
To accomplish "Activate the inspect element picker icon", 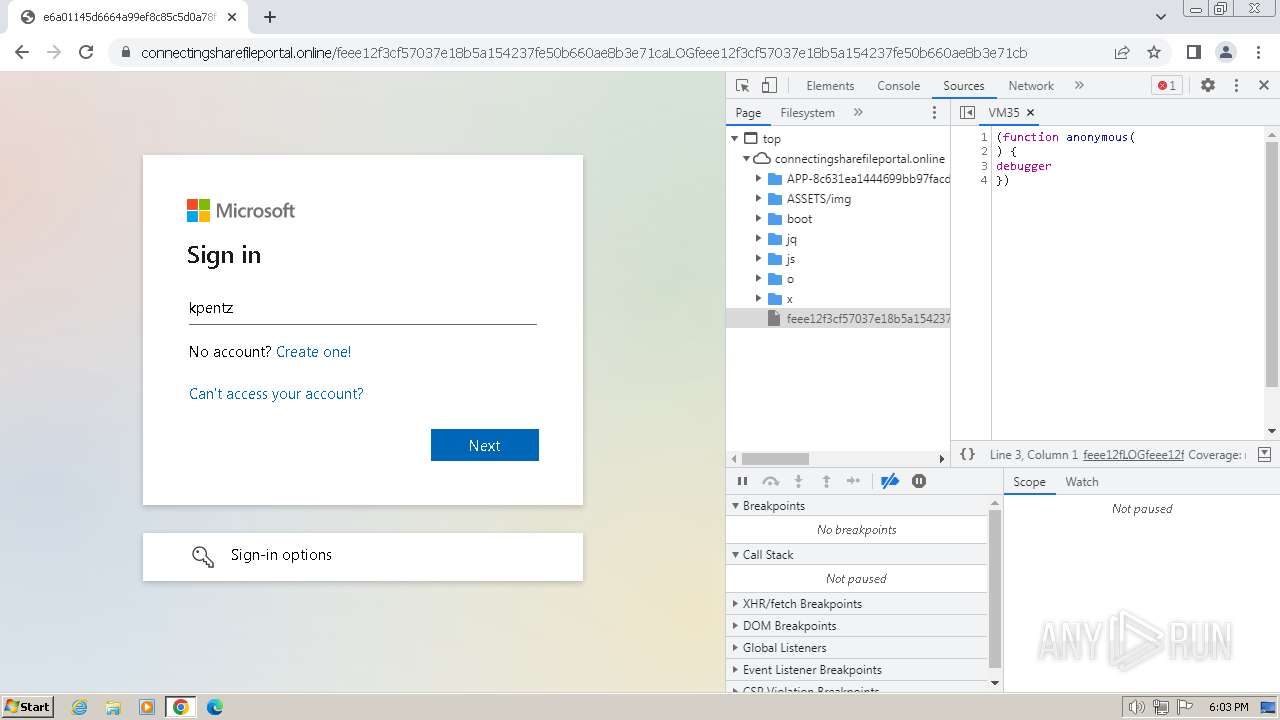I will (x=742, y=86).
